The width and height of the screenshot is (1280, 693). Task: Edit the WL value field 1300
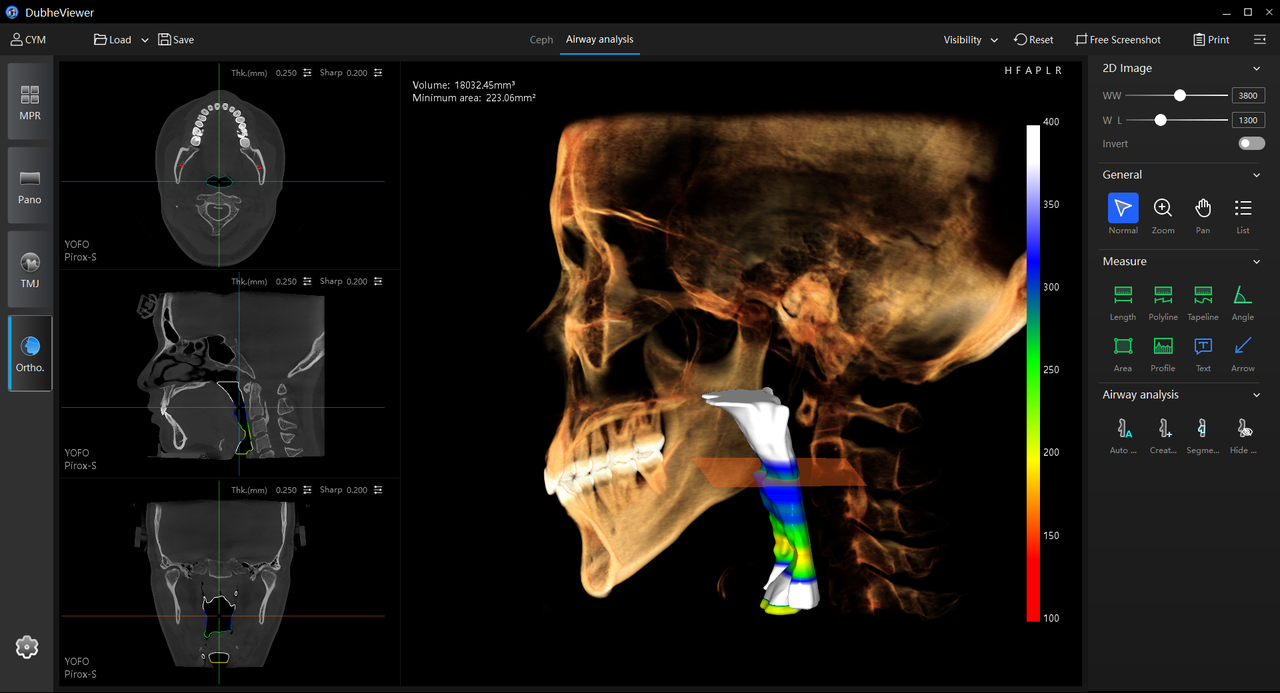1248,120
